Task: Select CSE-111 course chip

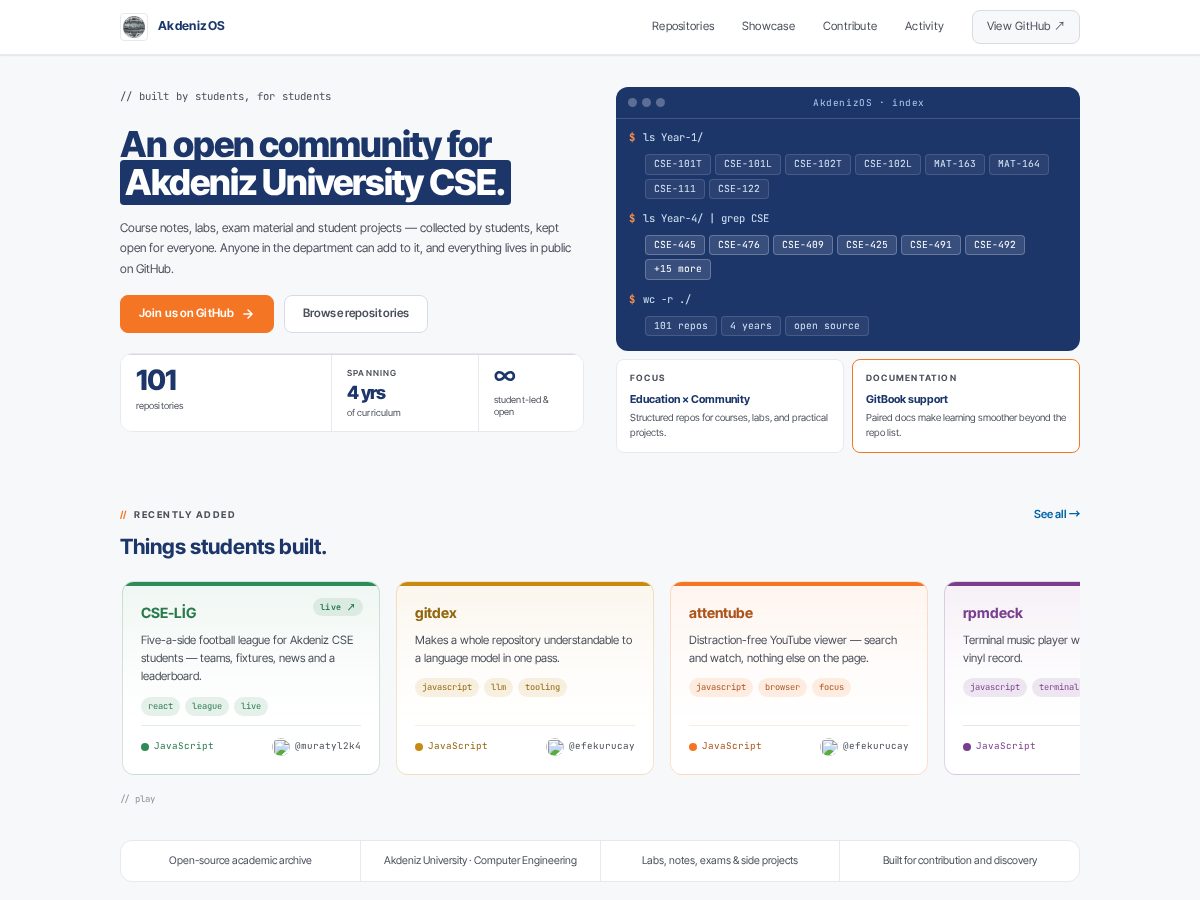Action: click(675, 189)
